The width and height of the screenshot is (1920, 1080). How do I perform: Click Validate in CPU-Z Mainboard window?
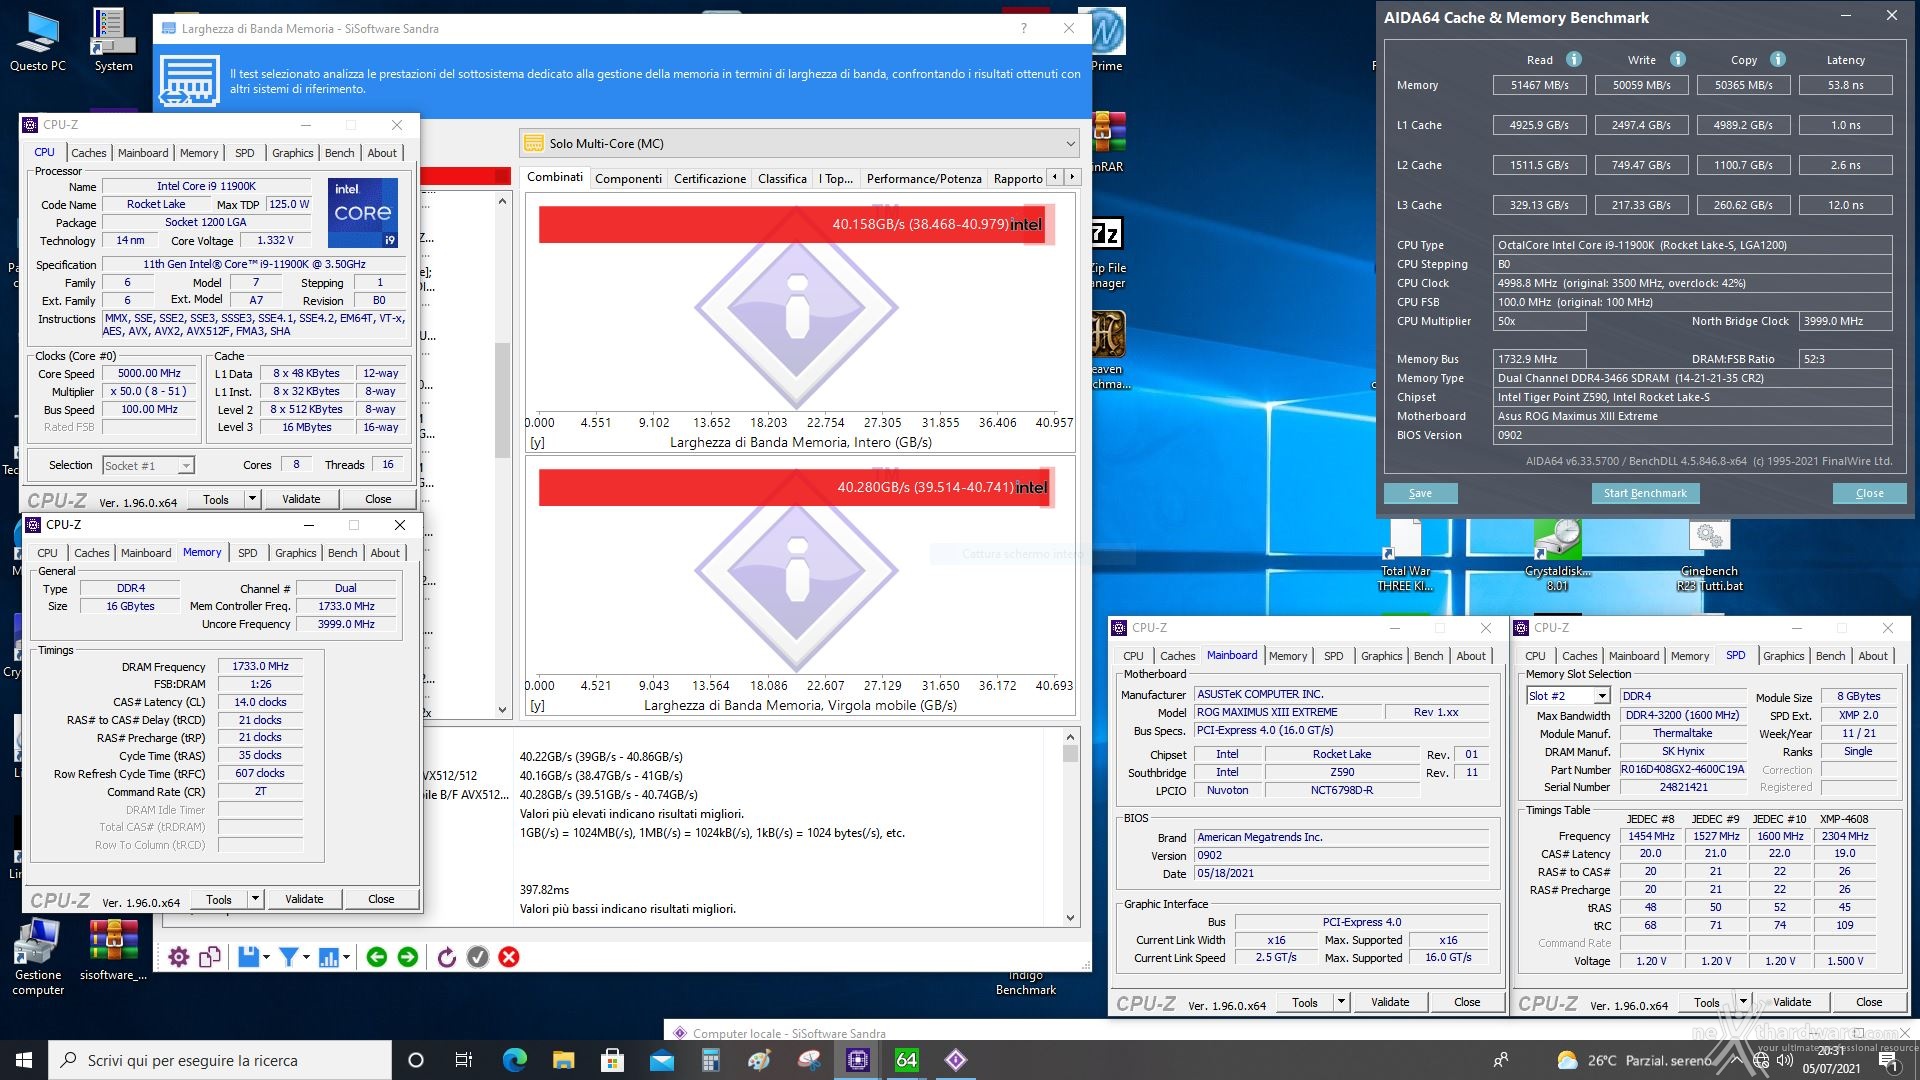click(1390, 1002)
